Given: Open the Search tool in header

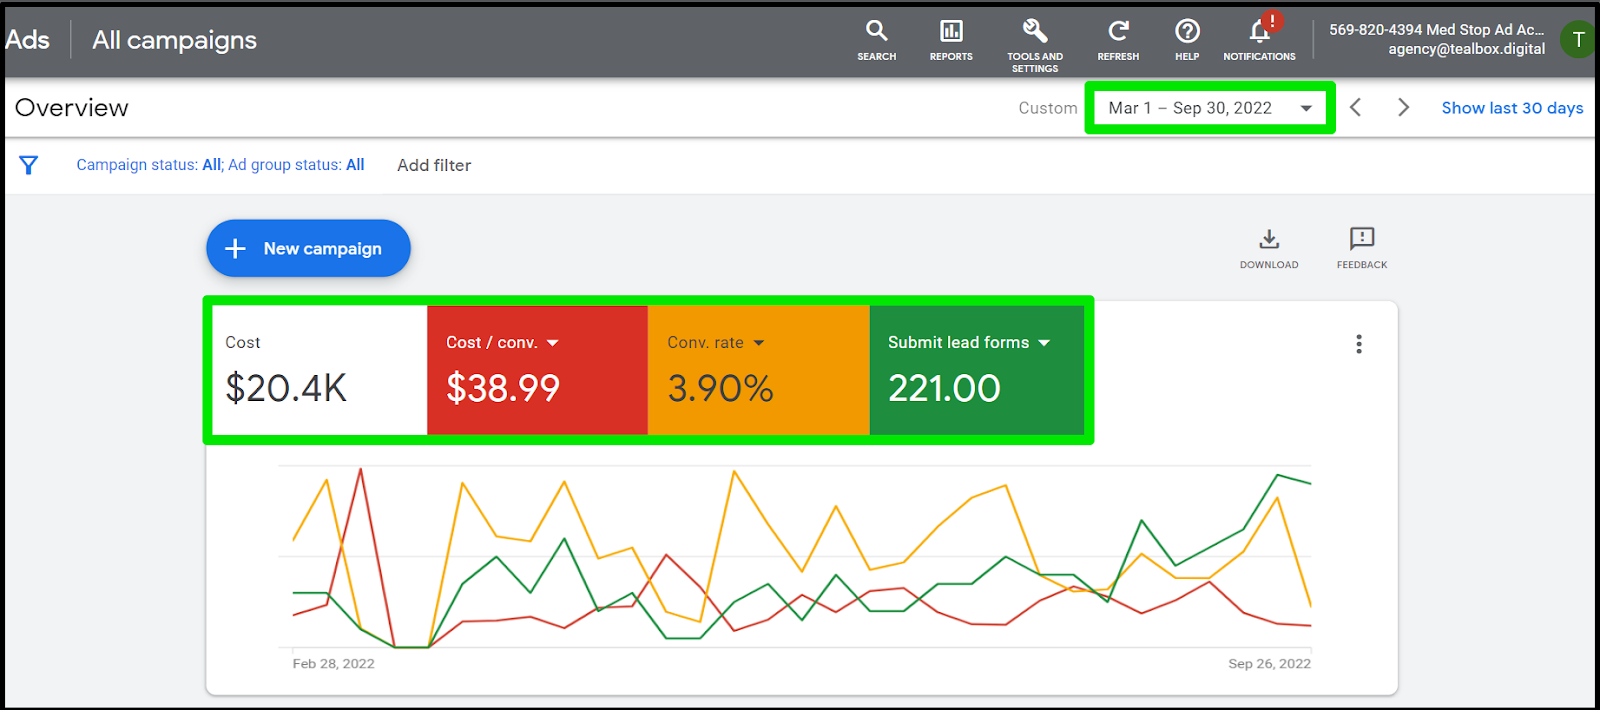Looking at the screenshot, I should click(876, 40).
